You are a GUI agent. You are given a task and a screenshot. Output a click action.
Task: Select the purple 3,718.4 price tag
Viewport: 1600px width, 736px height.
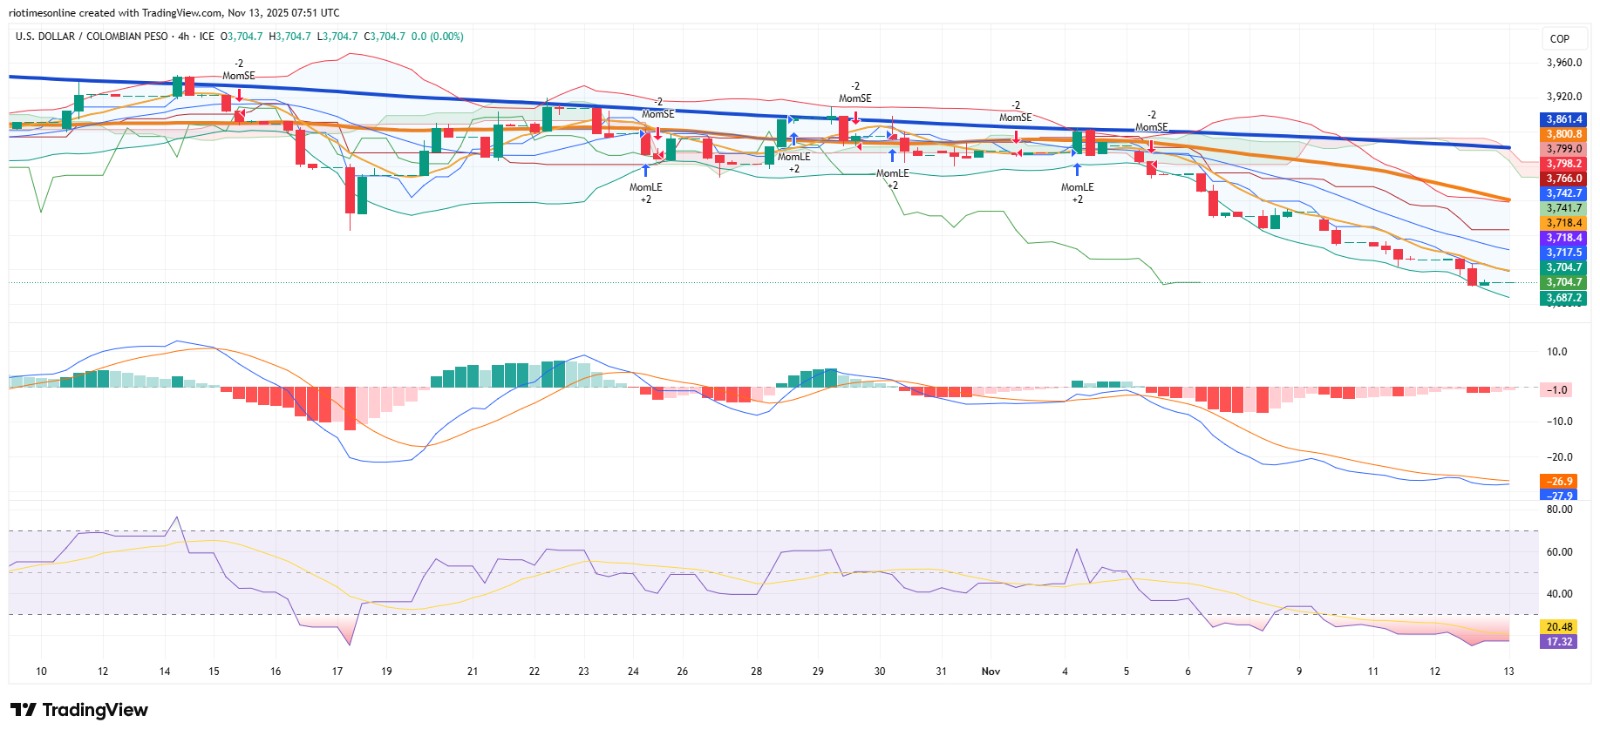tap(1564, 238)
